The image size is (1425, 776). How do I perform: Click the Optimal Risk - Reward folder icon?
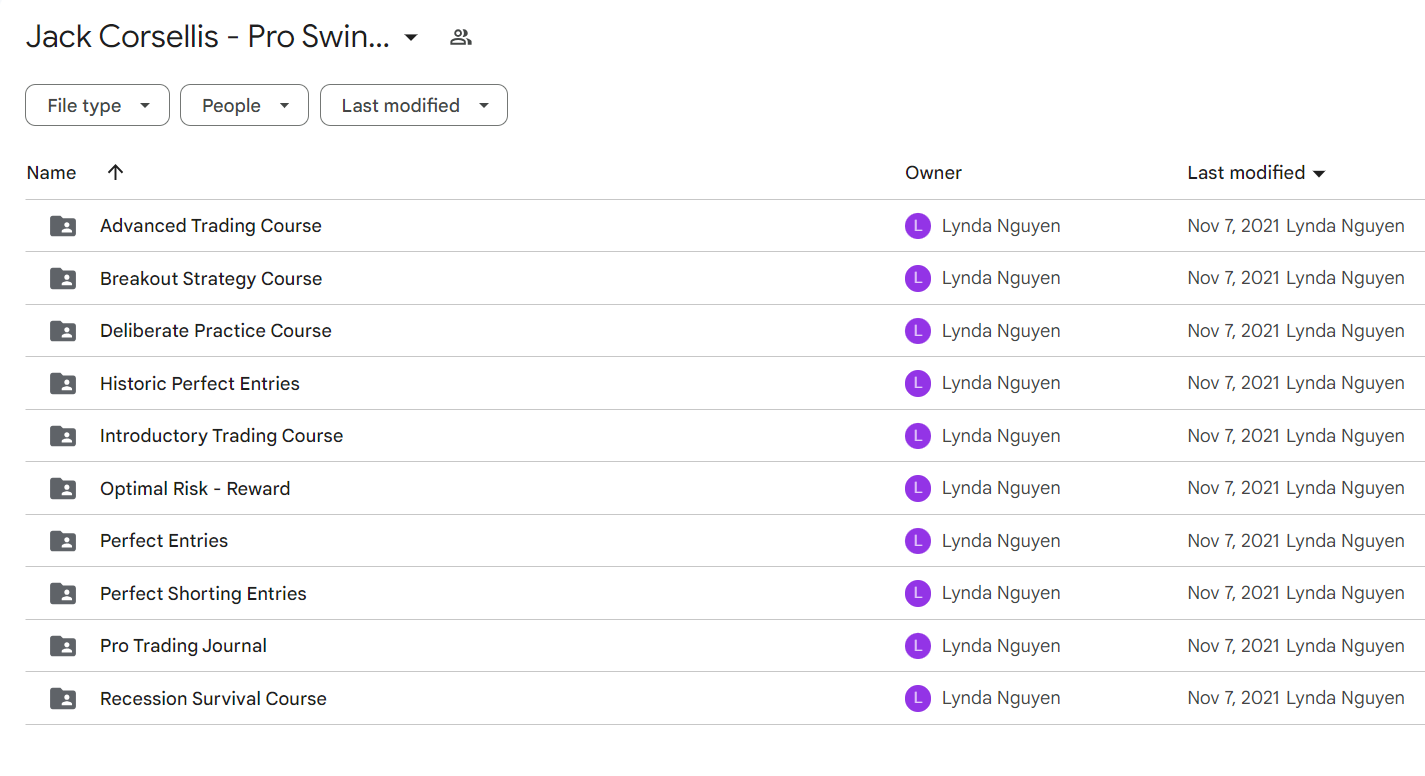(x=63, y=488)
